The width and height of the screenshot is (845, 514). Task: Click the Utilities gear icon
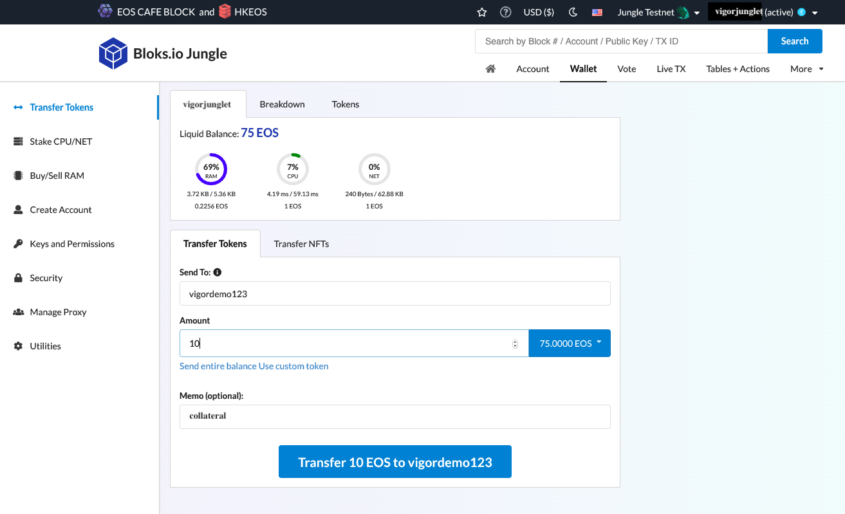click(18, 346)
